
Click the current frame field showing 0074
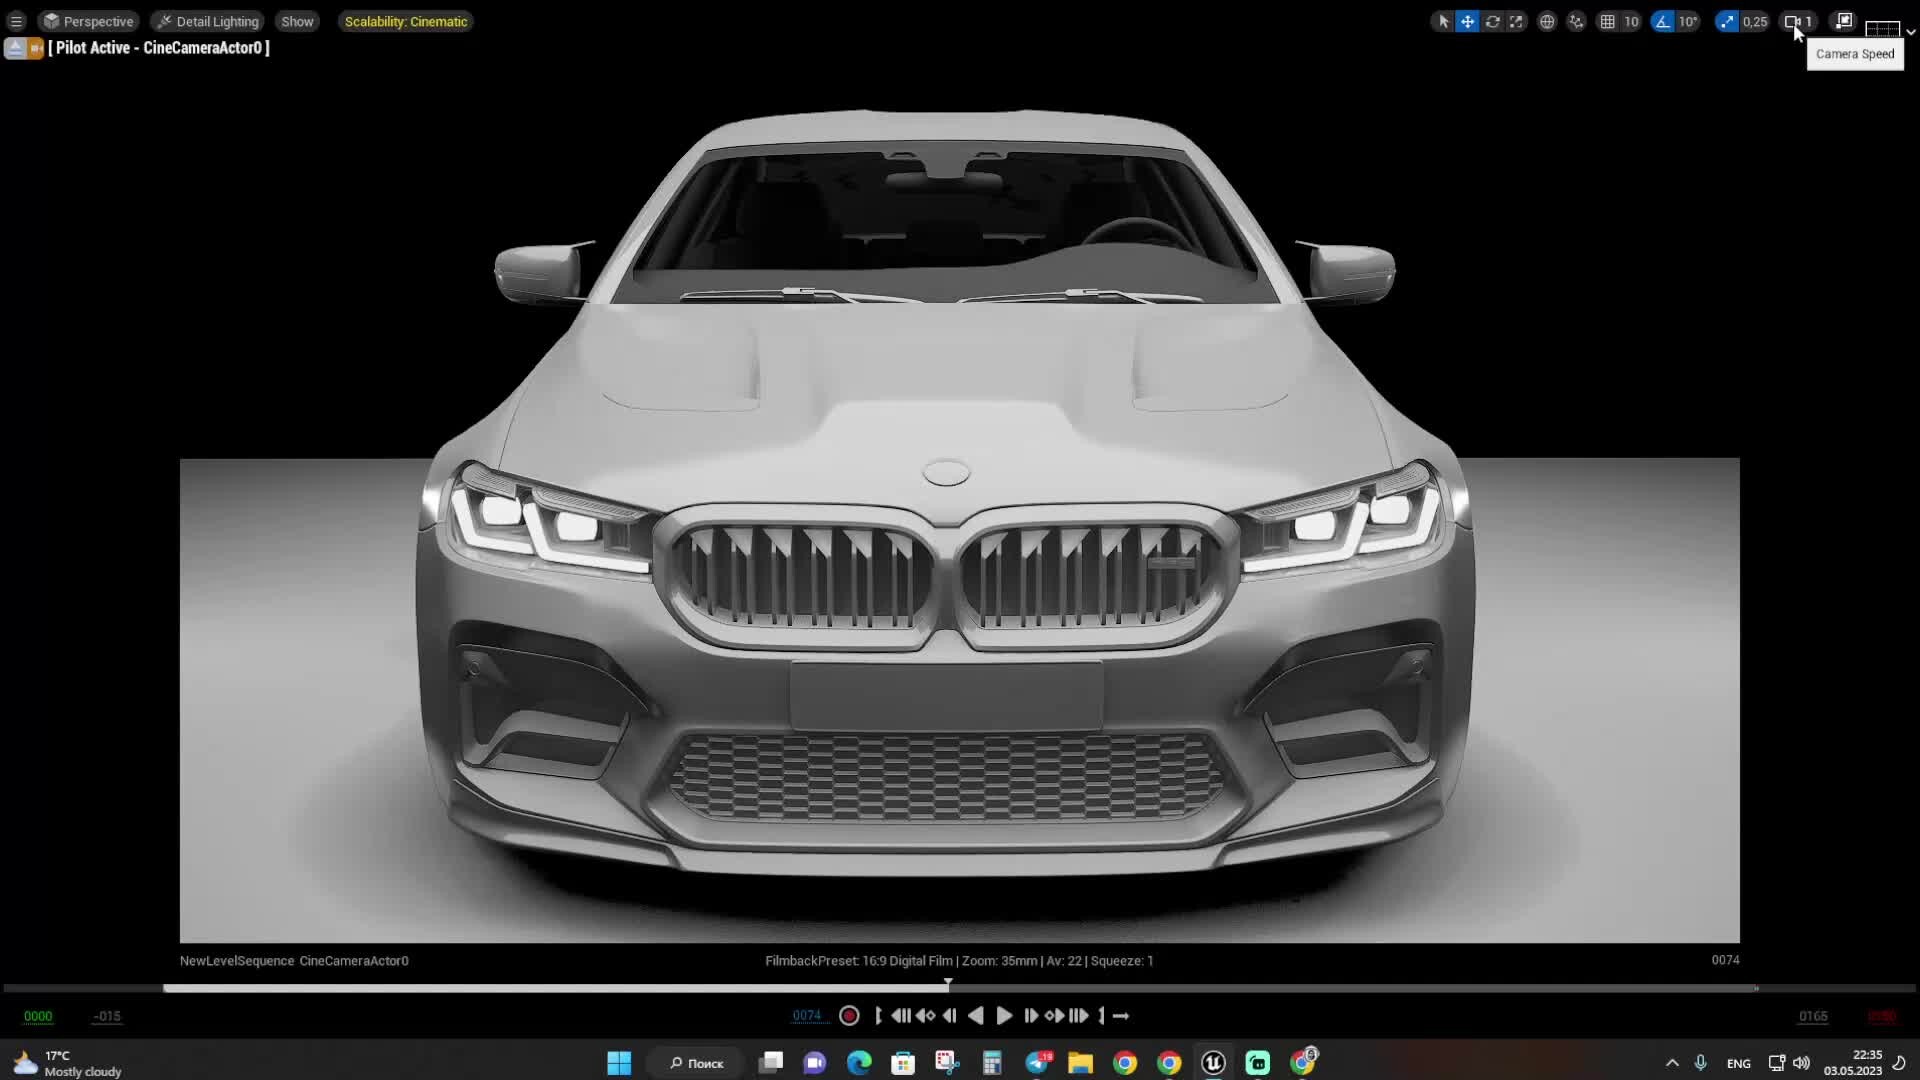click(810, 1016)
